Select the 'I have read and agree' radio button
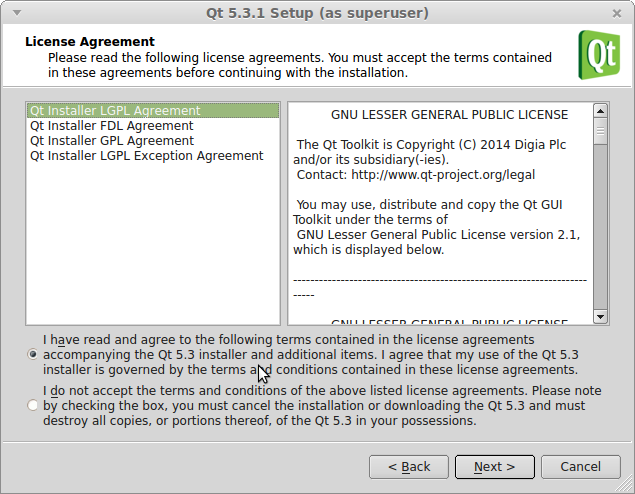This screenshot has width=635, height=494. [32, 354]
